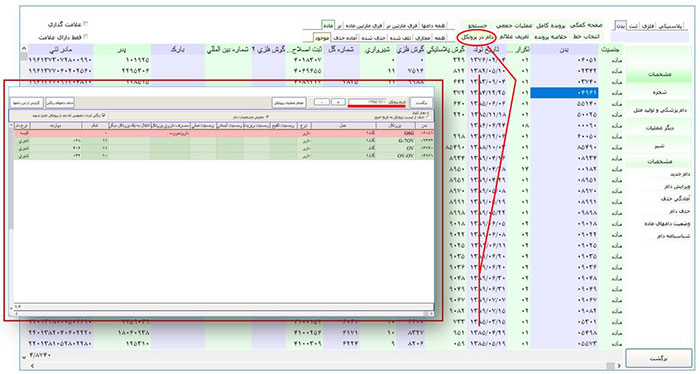Click the برگشت button at bottom right
Image resolution: width=700 pixels, height=374 pixels.
coord(659,359)
